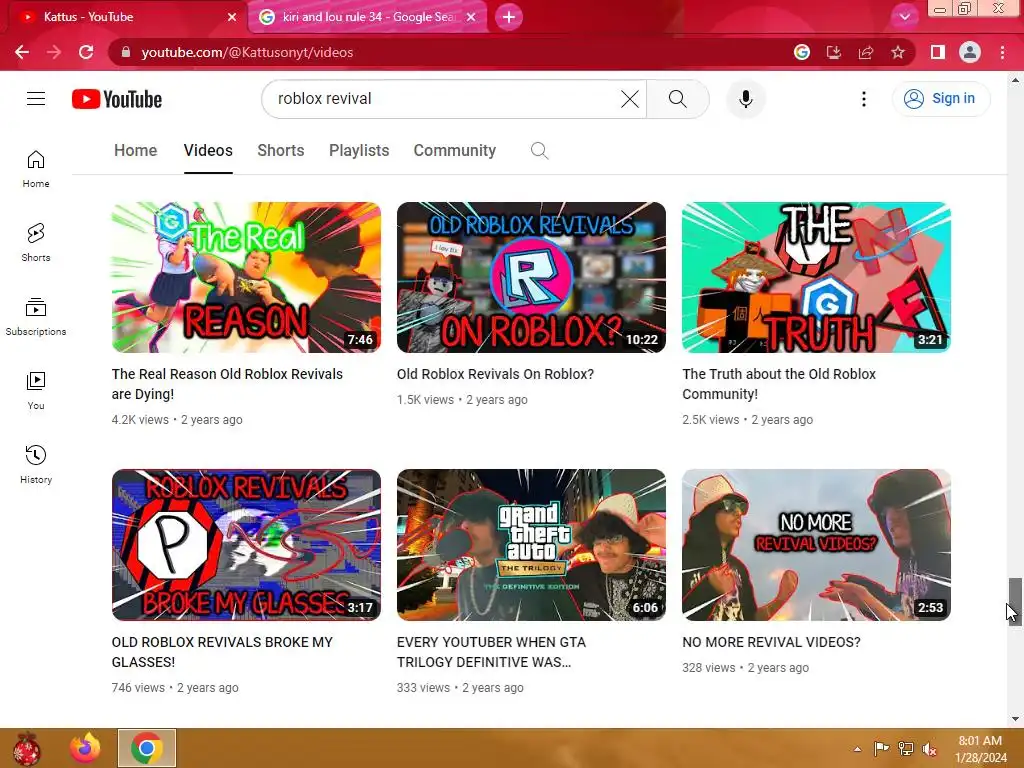Toggle the Chrome side panel
The width and height of the screenshot is (1024, 768).
click(938, 52)
